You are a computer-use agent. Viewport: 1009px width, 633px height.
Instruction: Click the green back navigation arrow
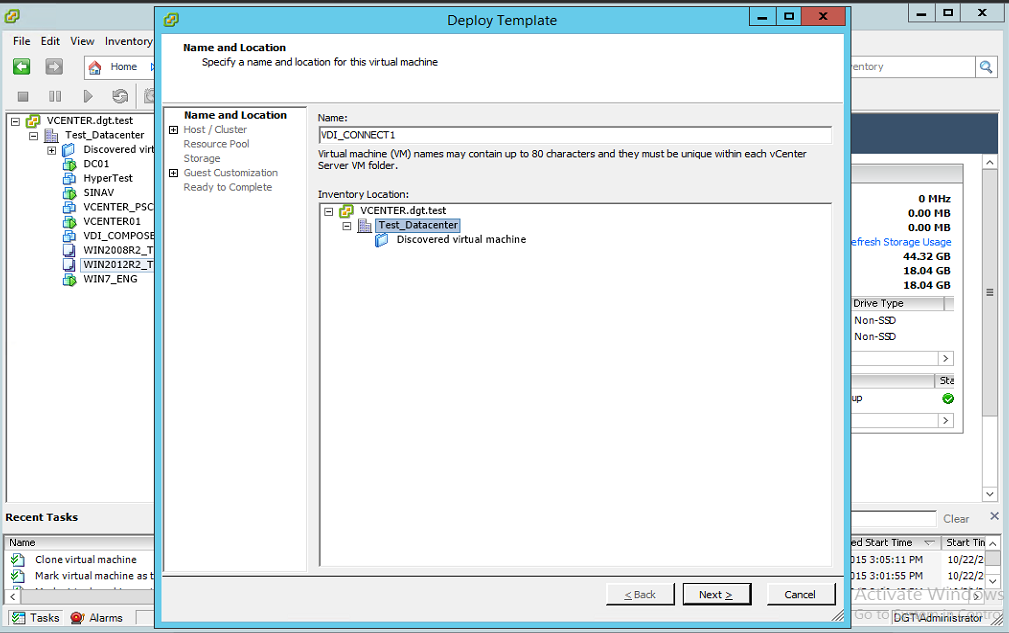tap(22, 66)
